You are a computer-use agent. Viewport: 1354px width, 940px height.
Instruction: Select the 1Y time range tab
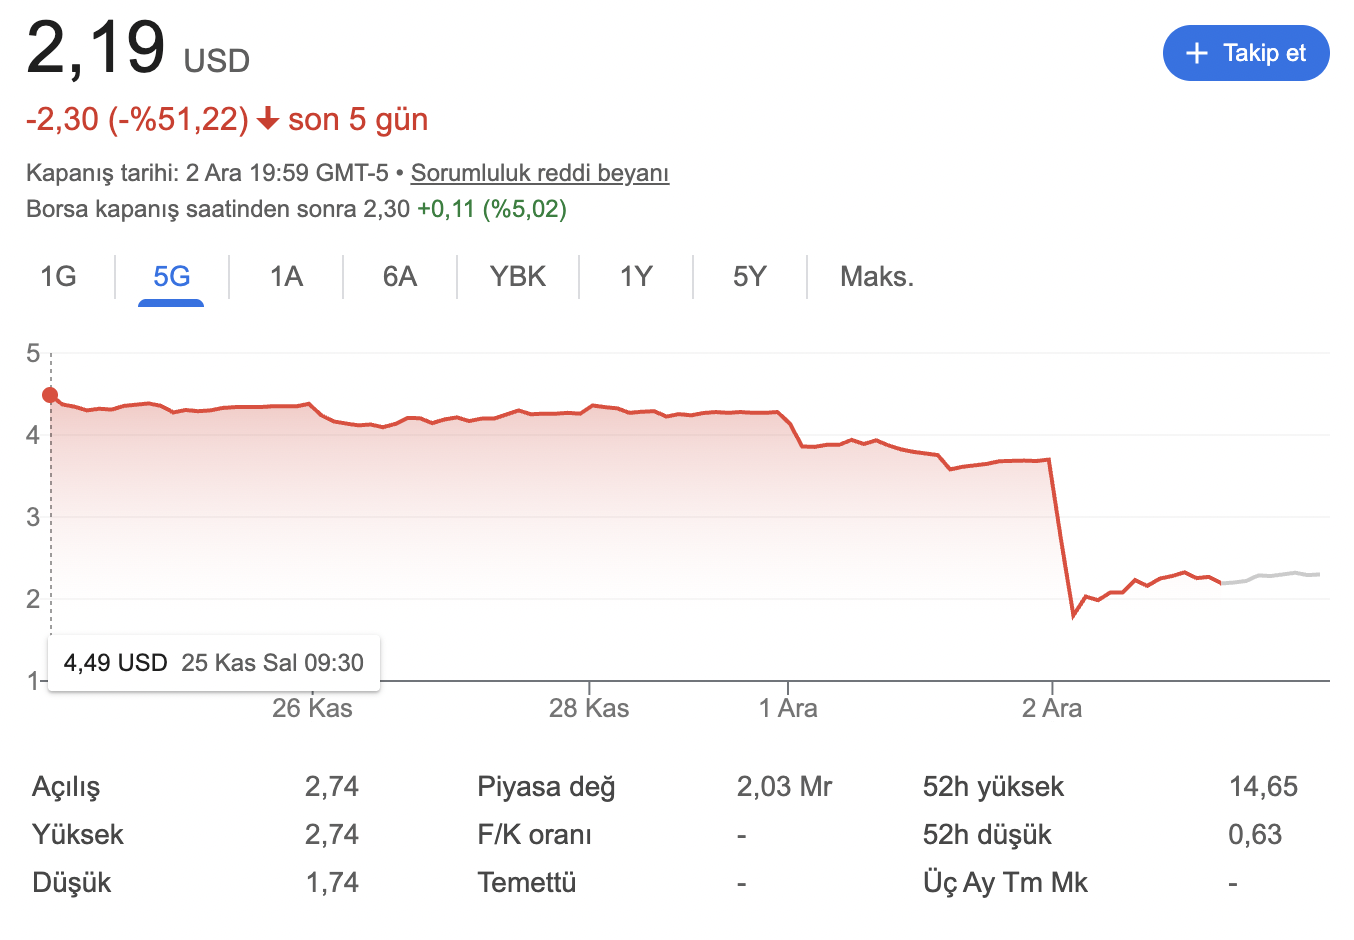point(636,277)
